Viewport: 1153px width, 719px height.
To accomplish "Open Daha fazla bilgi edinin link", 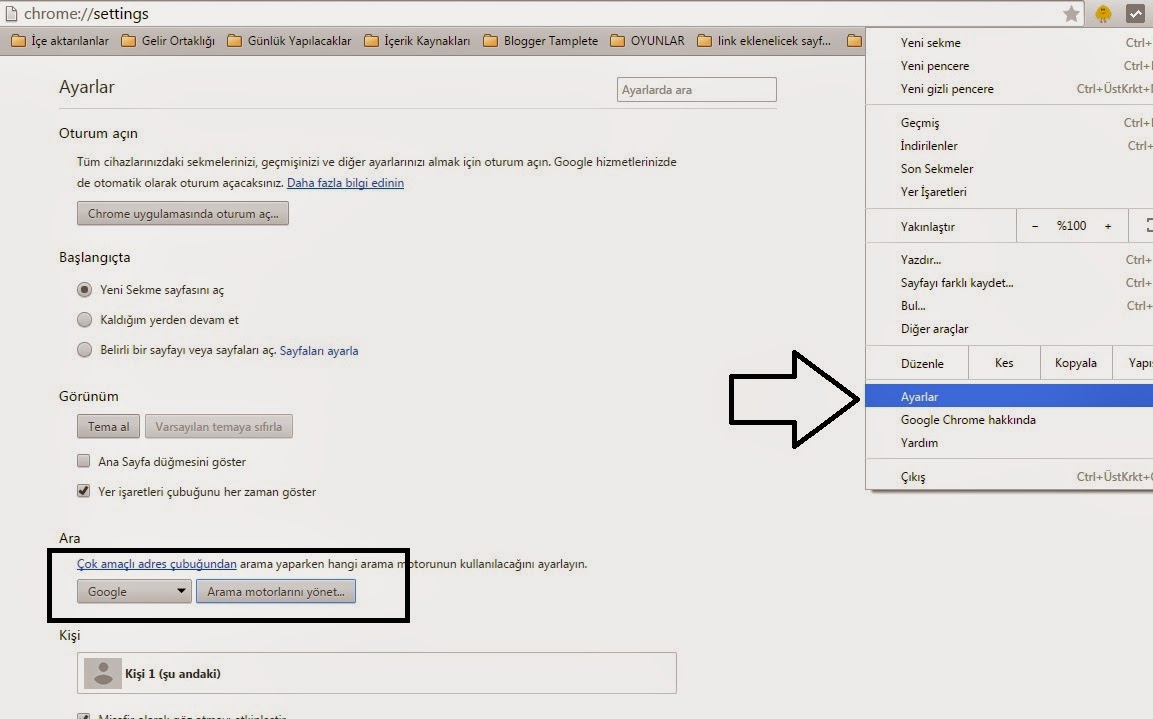I will click(x=345, y=182).
